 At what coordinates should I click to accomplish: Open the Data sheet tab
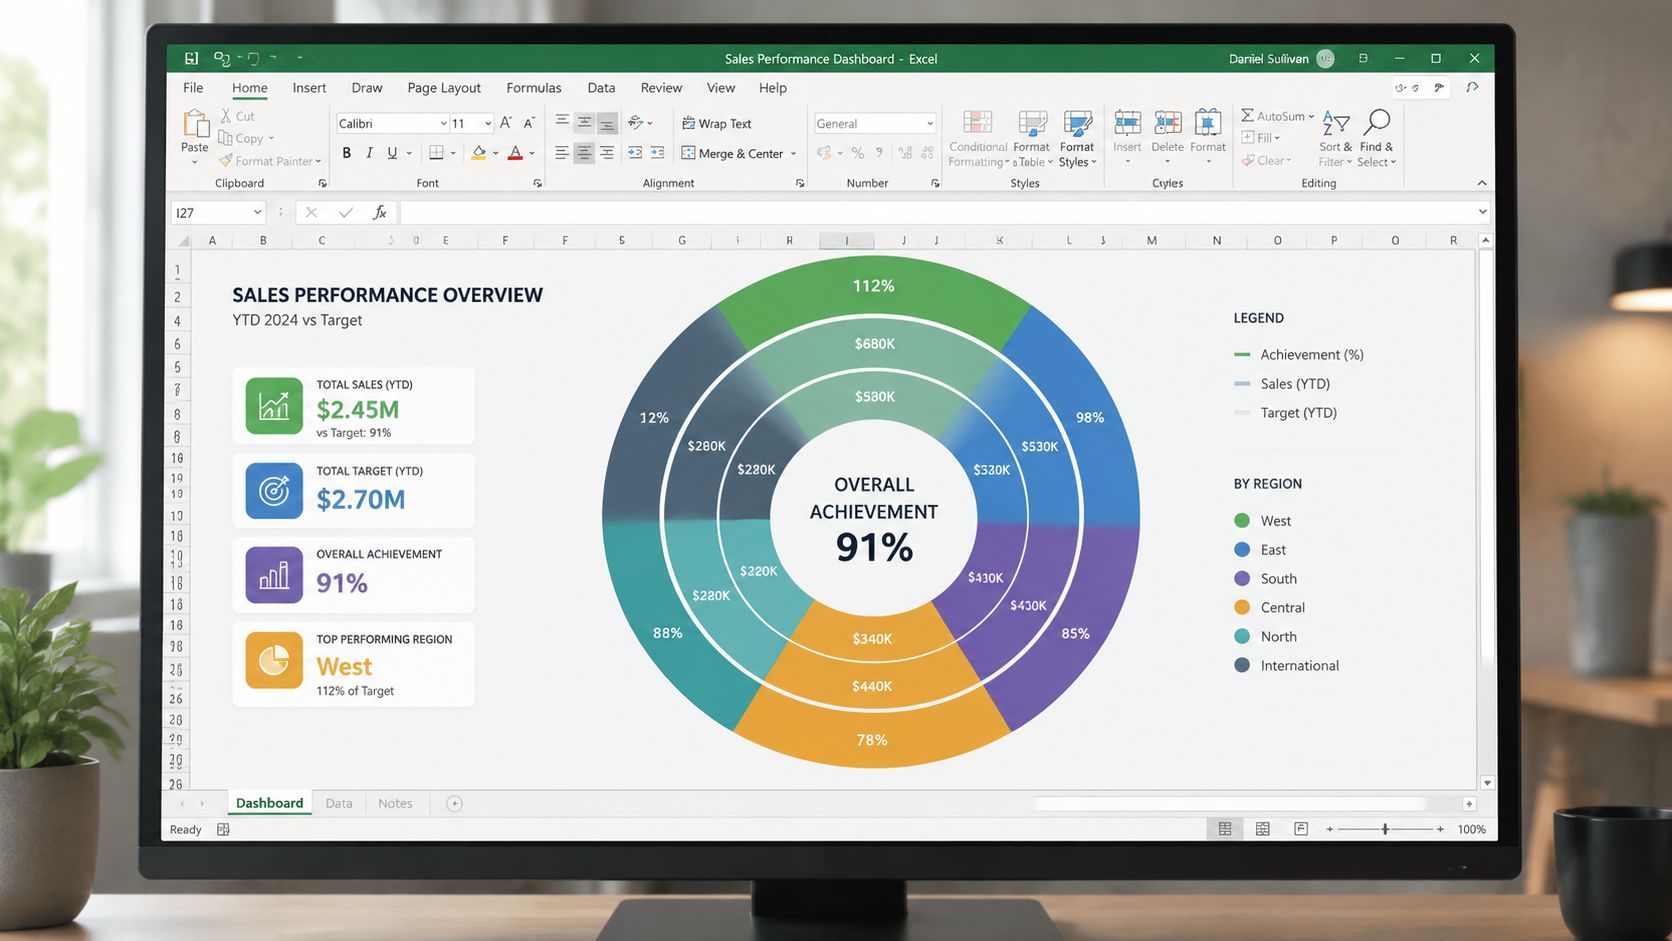[339, 803]
